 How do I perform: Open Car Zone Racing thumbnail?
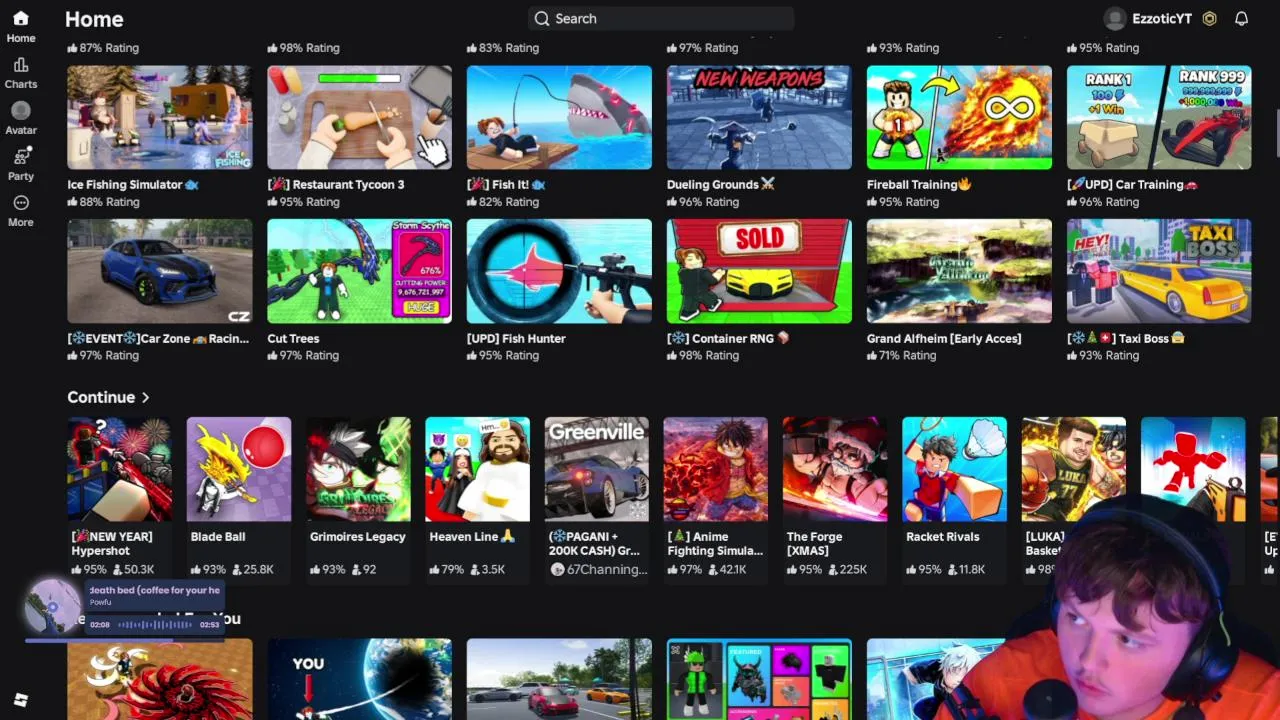159,271
